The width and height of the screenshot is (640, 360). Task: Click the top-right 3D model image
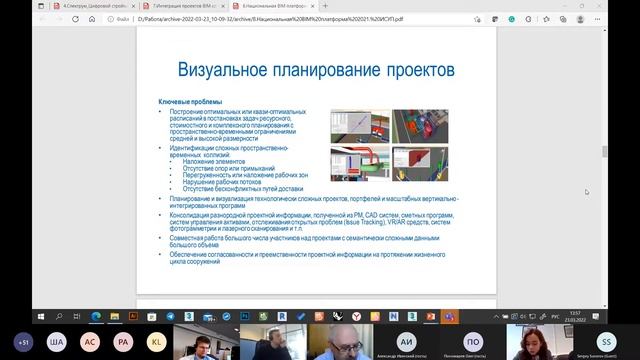click(420, 127)
